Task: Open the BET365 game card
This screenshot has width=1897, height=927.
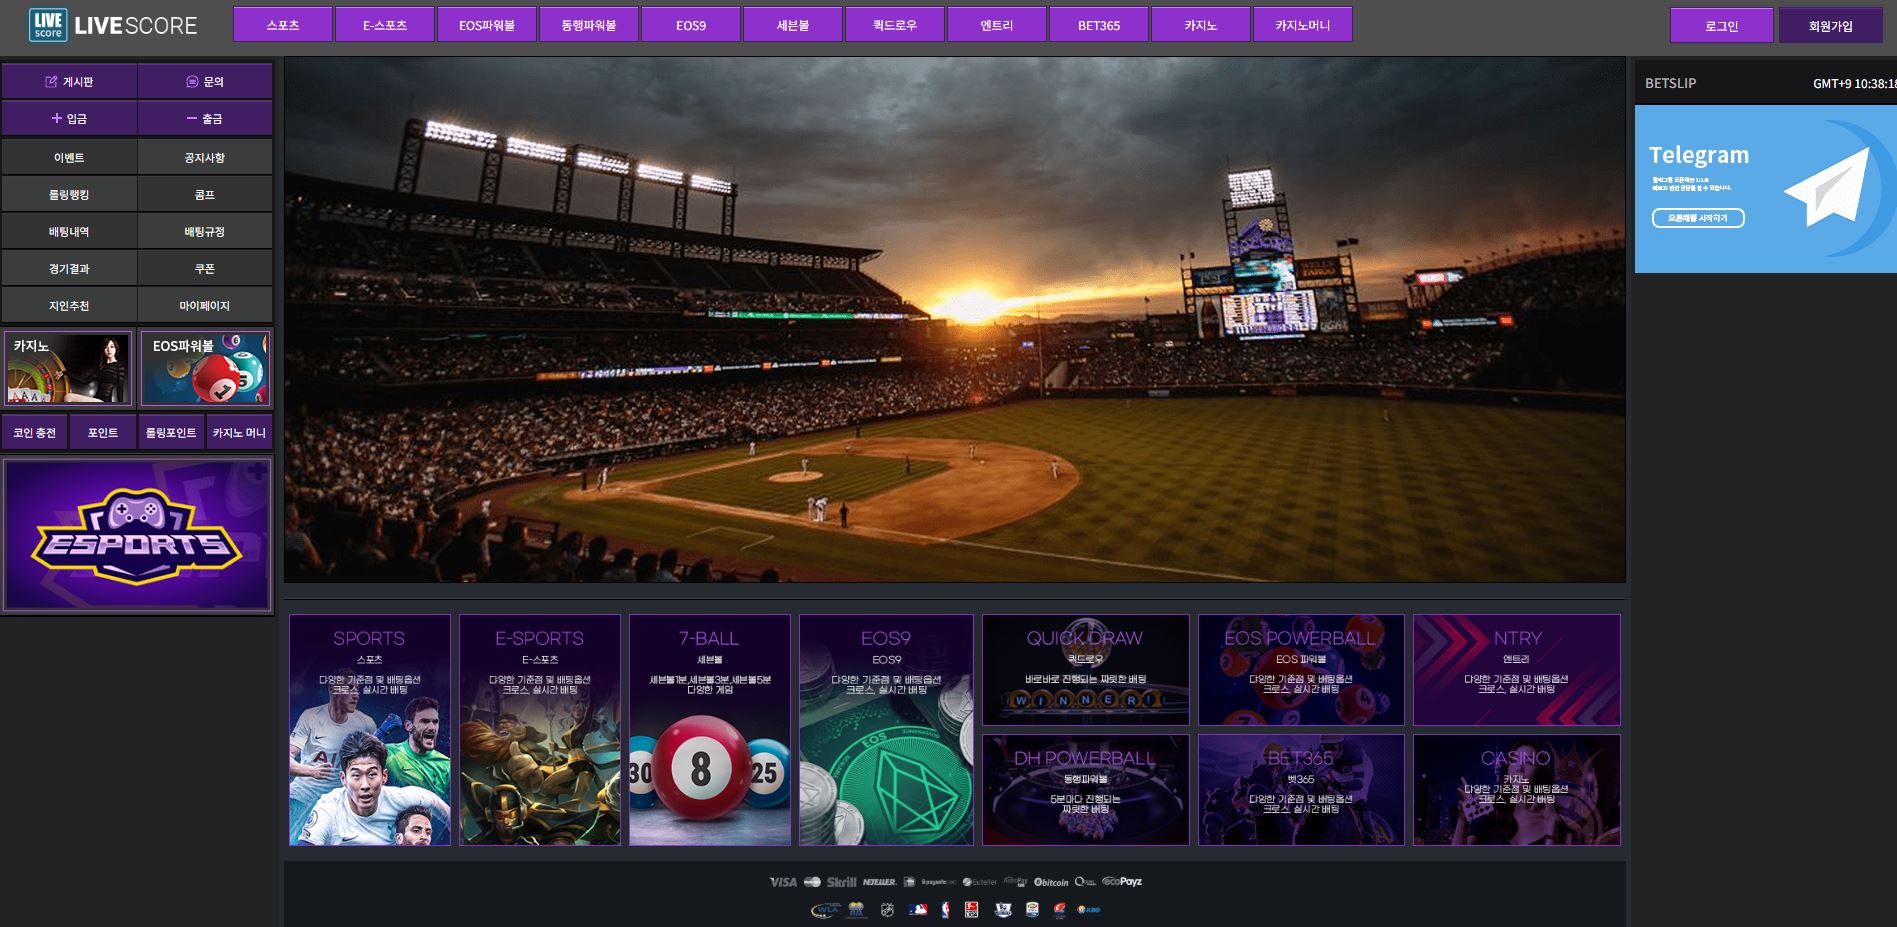Action: (x=1301, y=790)
